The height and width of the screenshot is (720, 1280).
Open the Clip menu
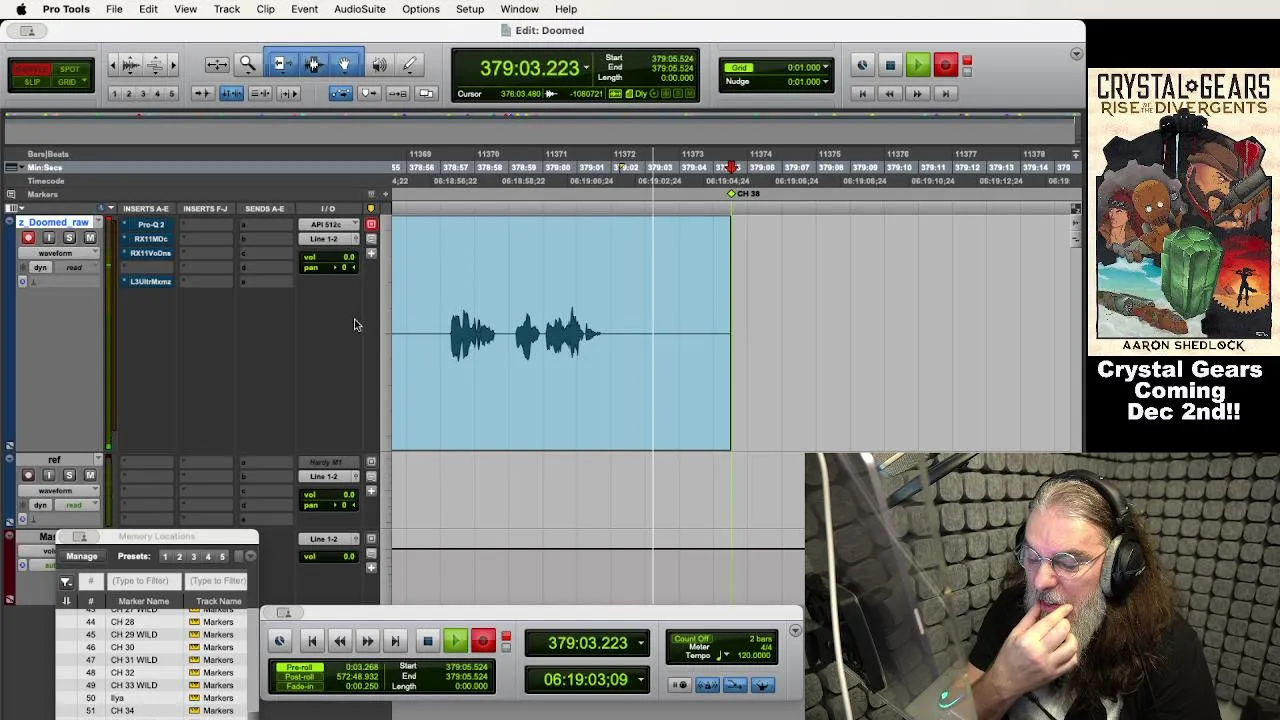point(265,9)
